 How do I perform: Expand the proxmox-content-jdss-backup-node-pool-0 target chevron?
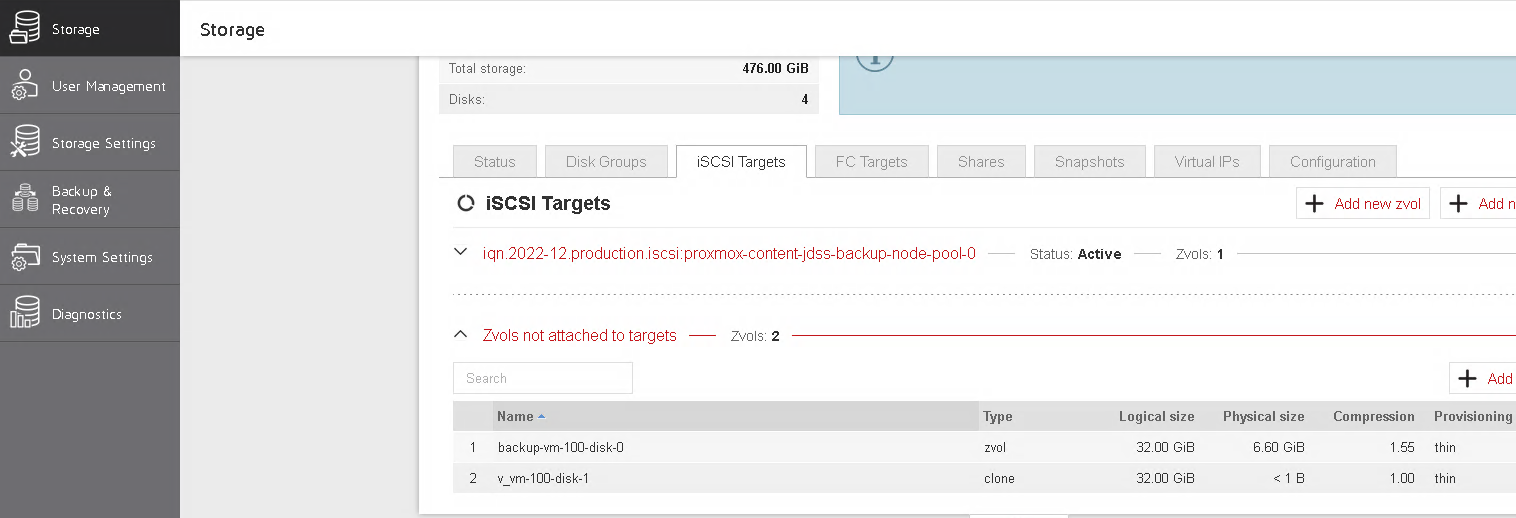[x=460, y=252]
